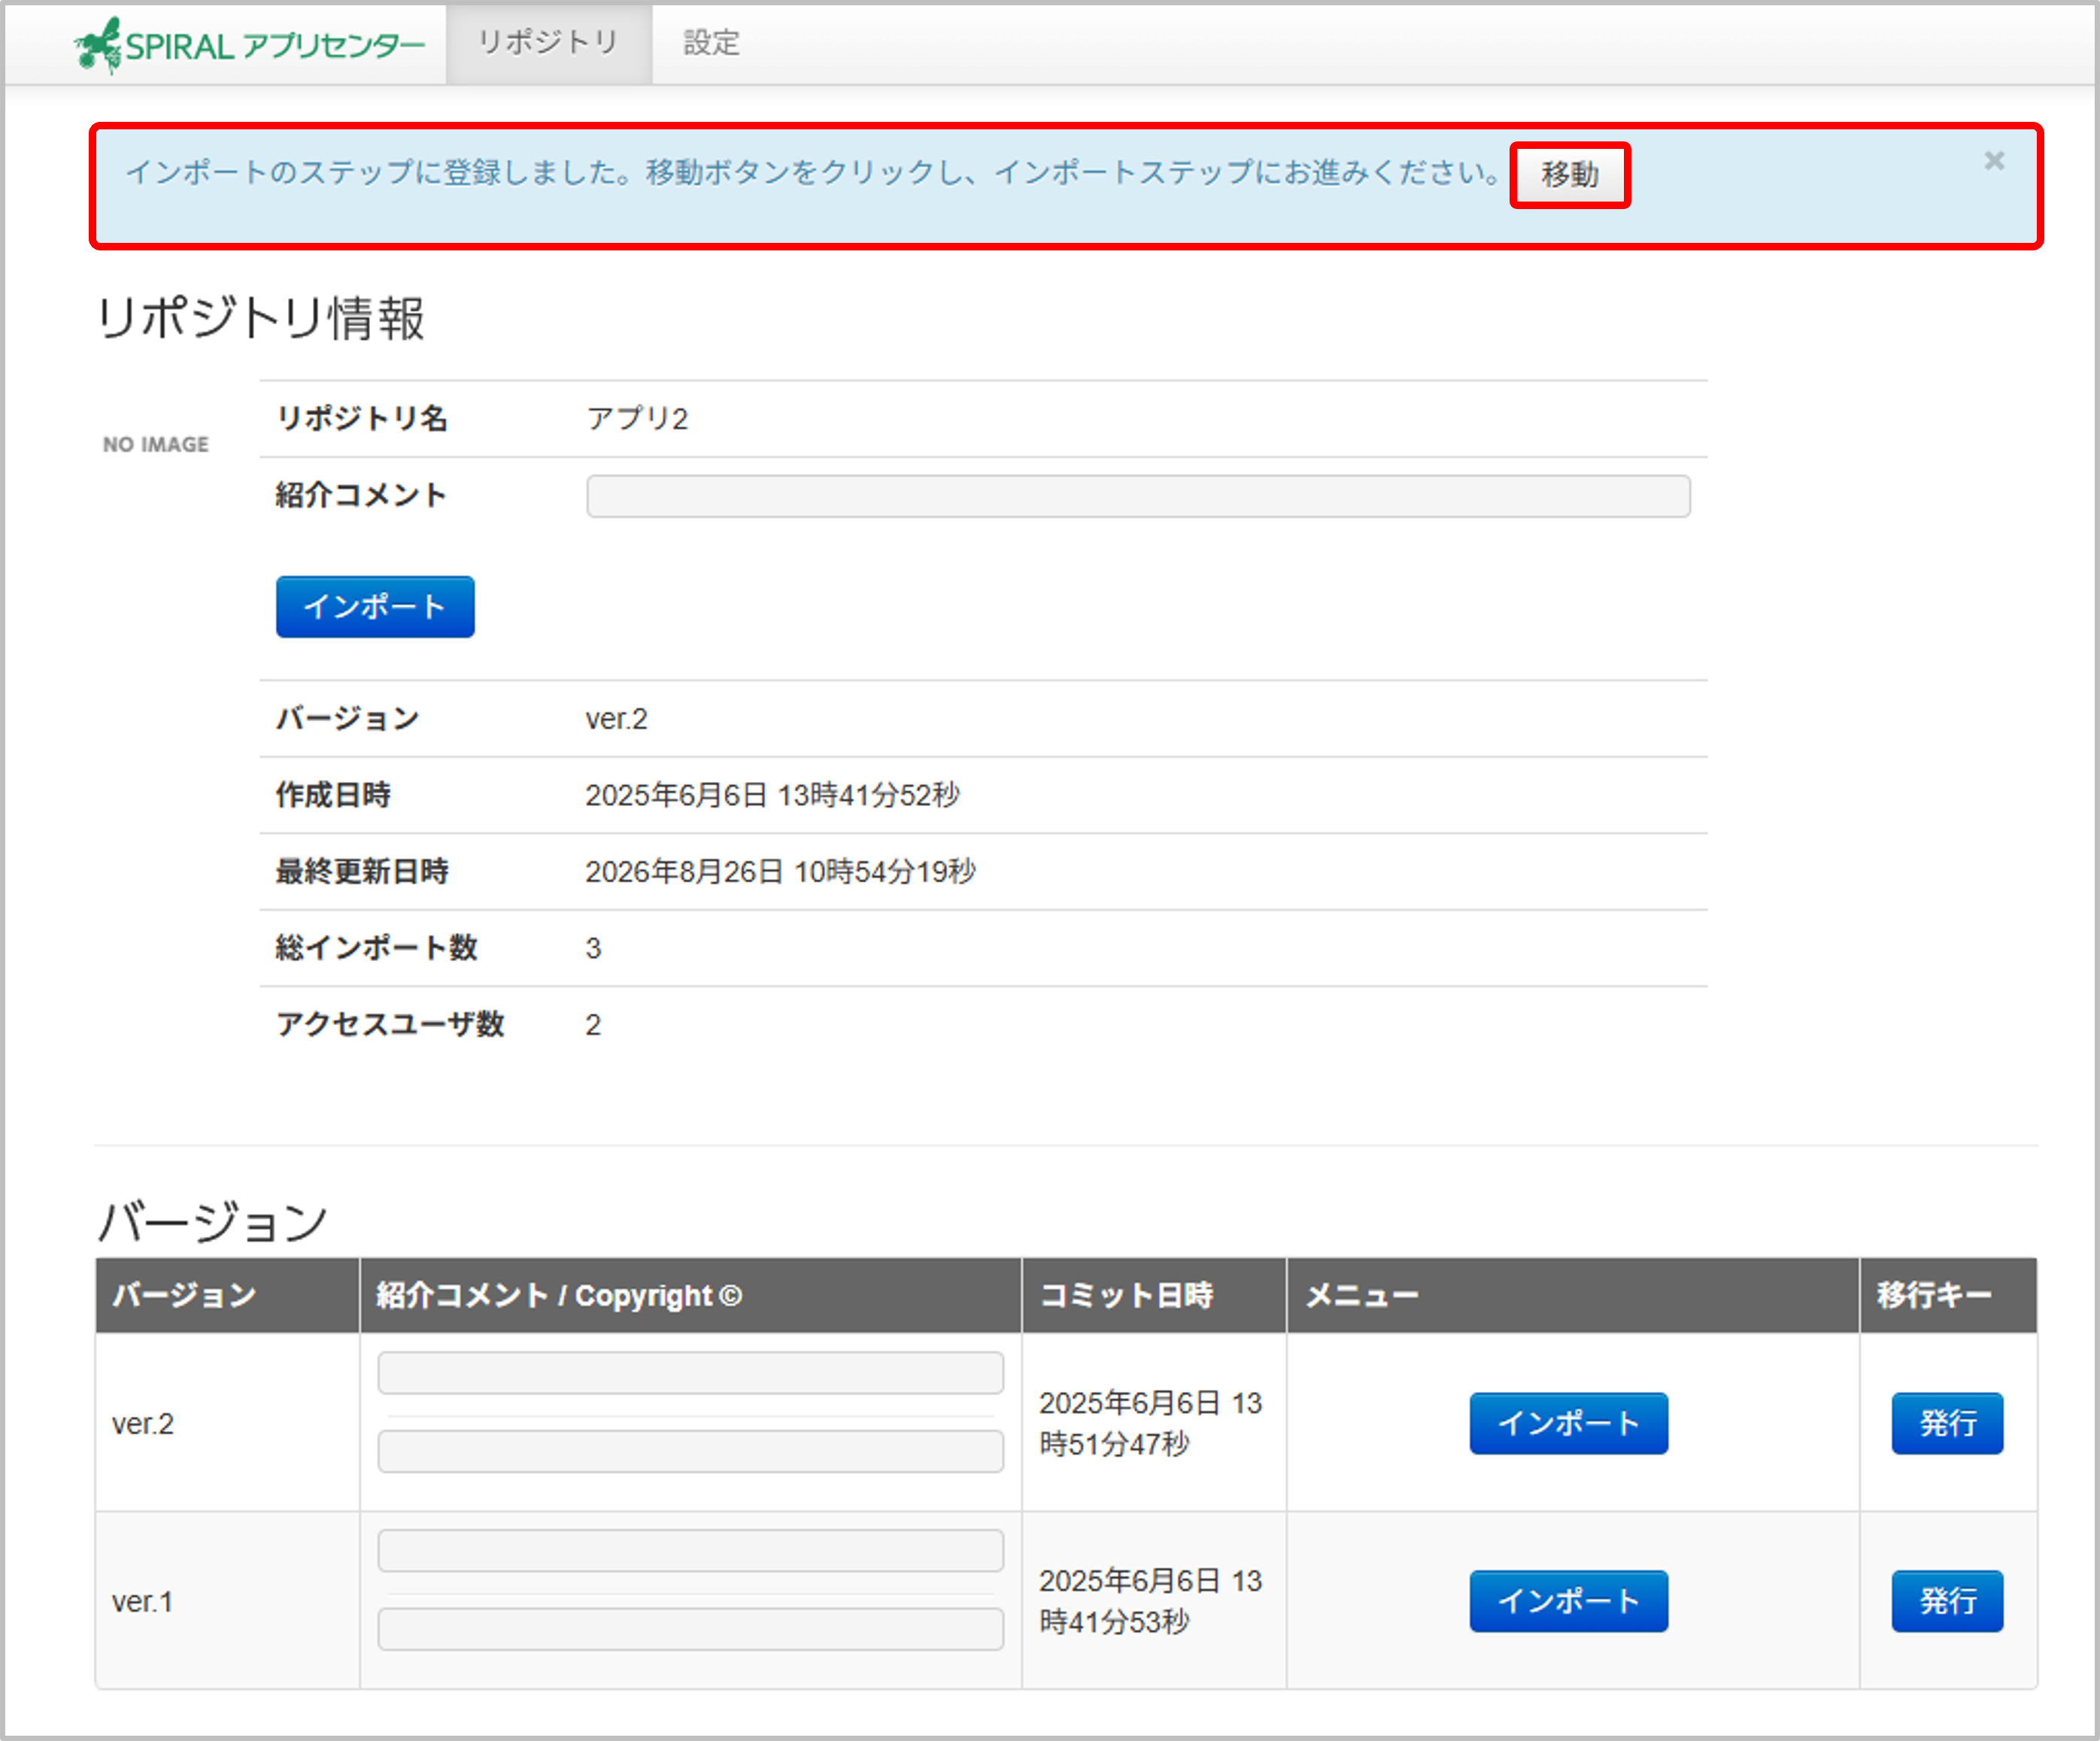This screenshot has height=1741, width=2100.
Task: Open the リポジトリ tab
Action: pos(549,43)
